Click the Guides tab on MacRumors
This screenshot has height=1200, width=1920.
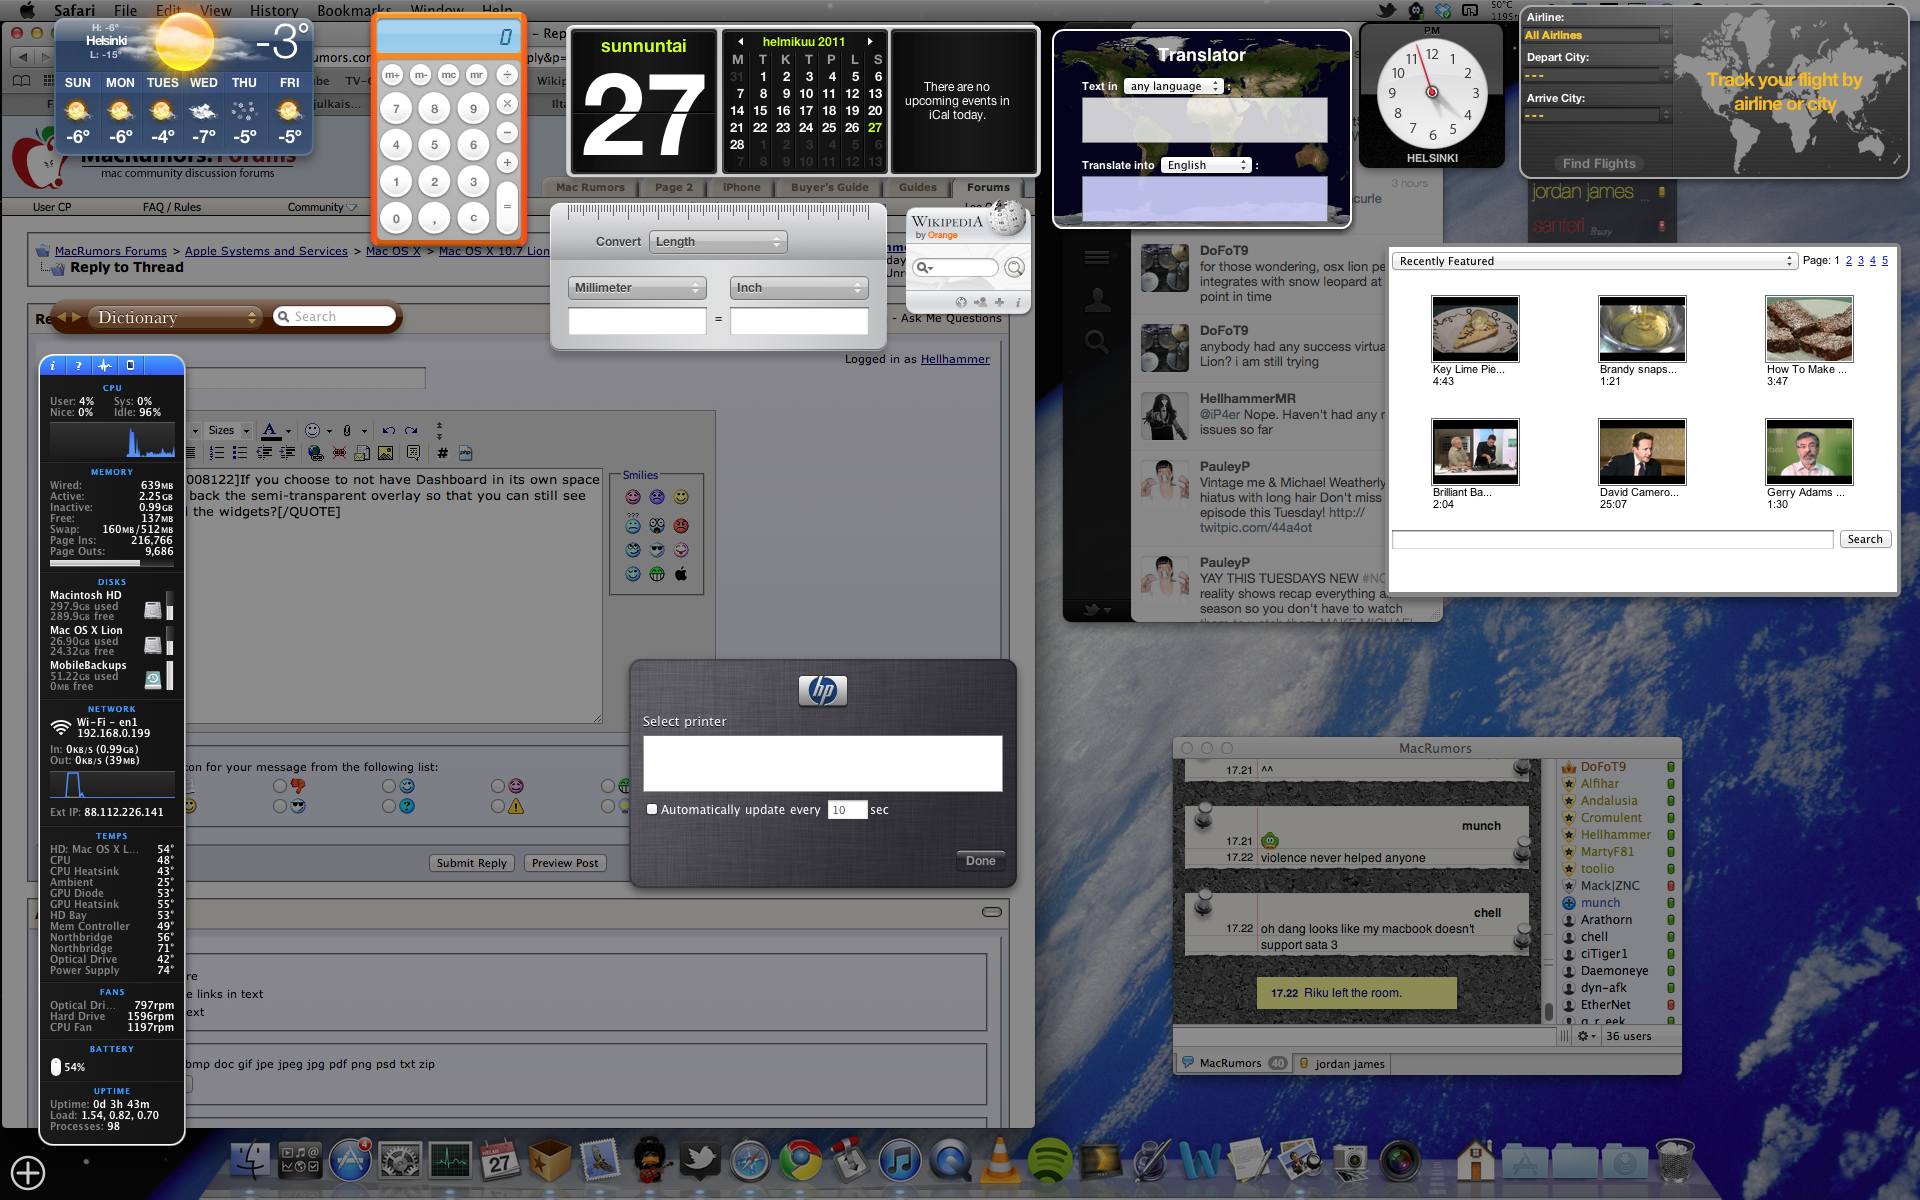pos(915,188)
